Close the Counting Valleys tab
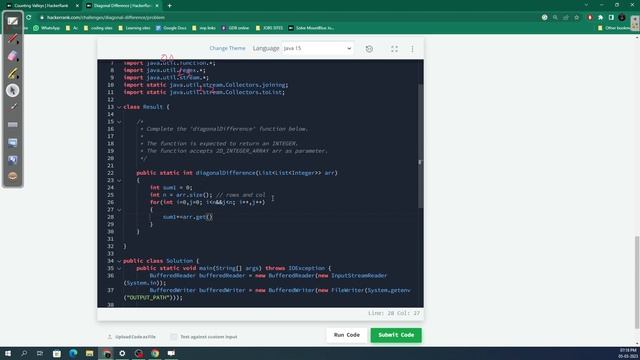This screenshot has width=640, height=360. click(77, 6)
